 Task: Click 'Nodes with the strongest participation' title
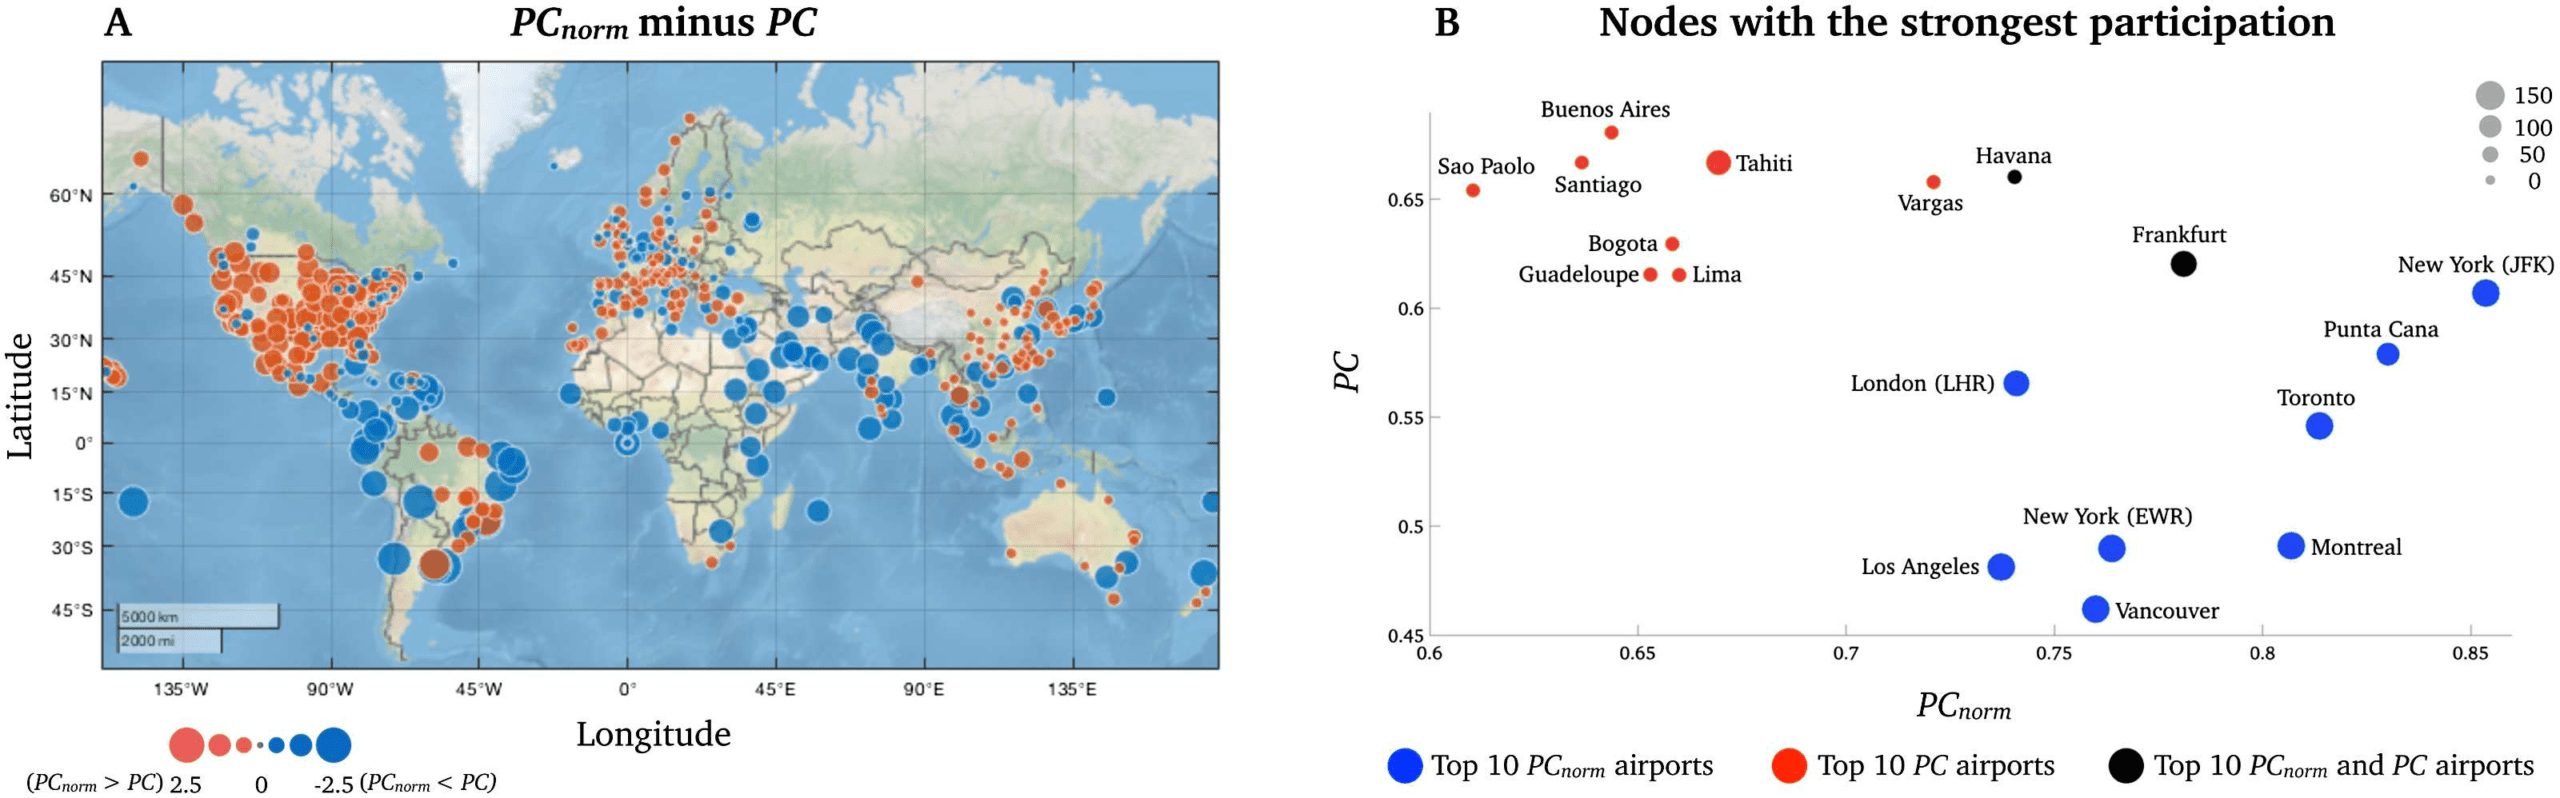(x=1966, y=23)
